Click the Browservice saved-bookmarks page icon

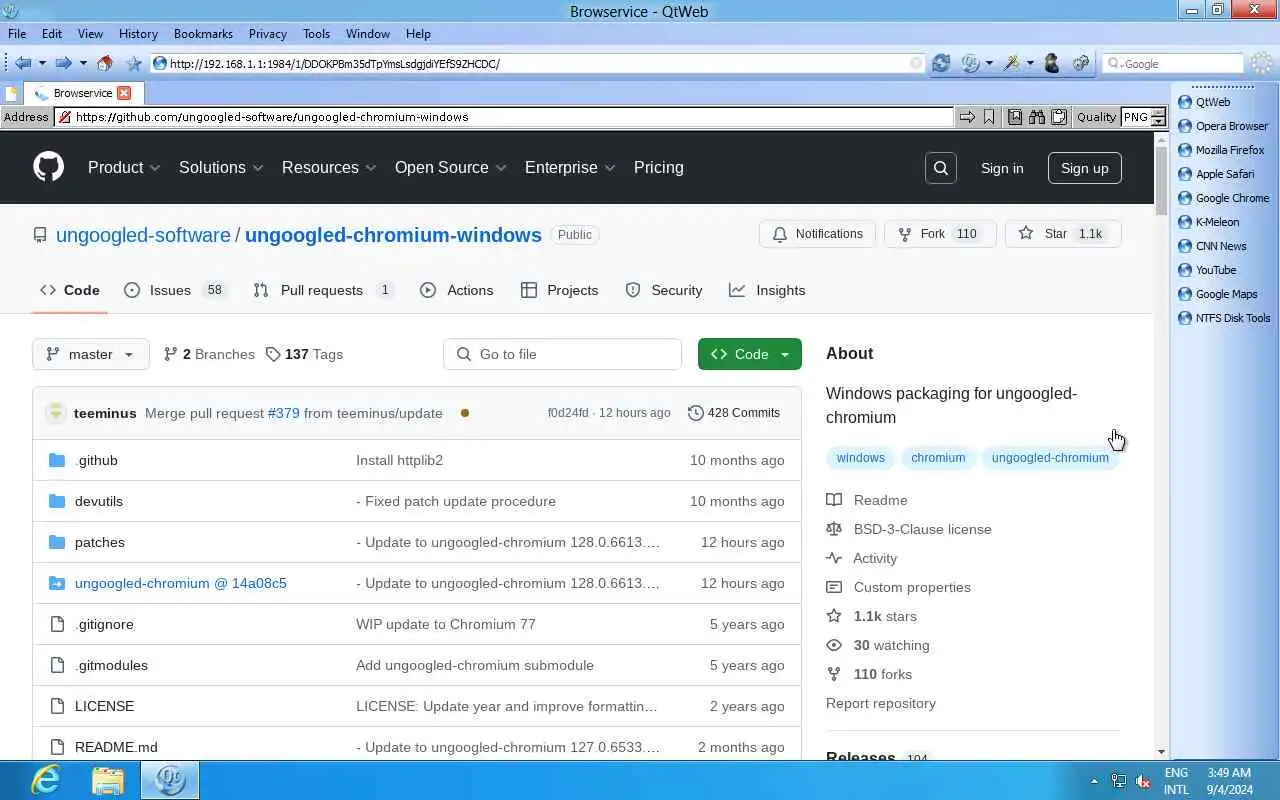point(1015,117)
